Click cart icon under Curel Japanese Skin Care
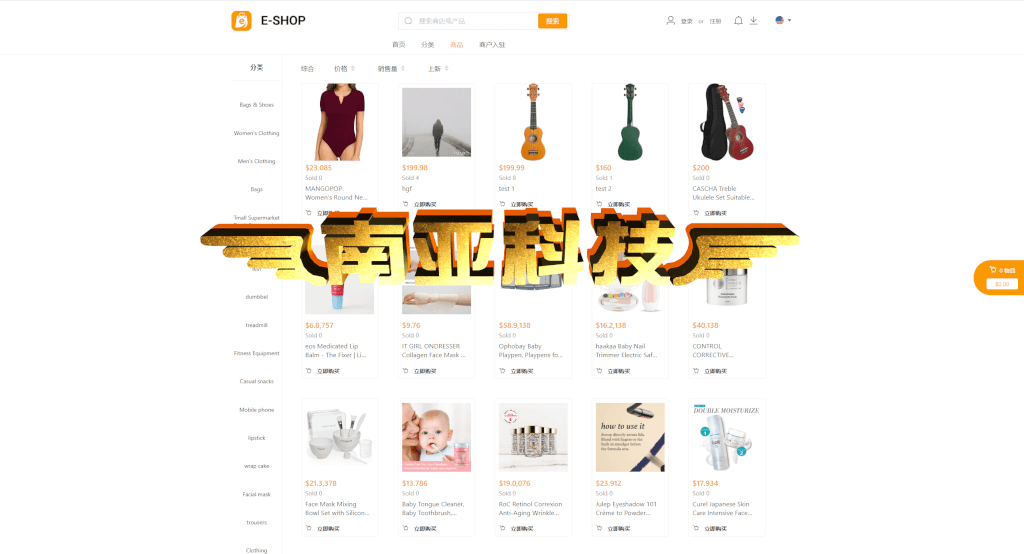This screenshot has height=554, width=1024. [696, 528]
